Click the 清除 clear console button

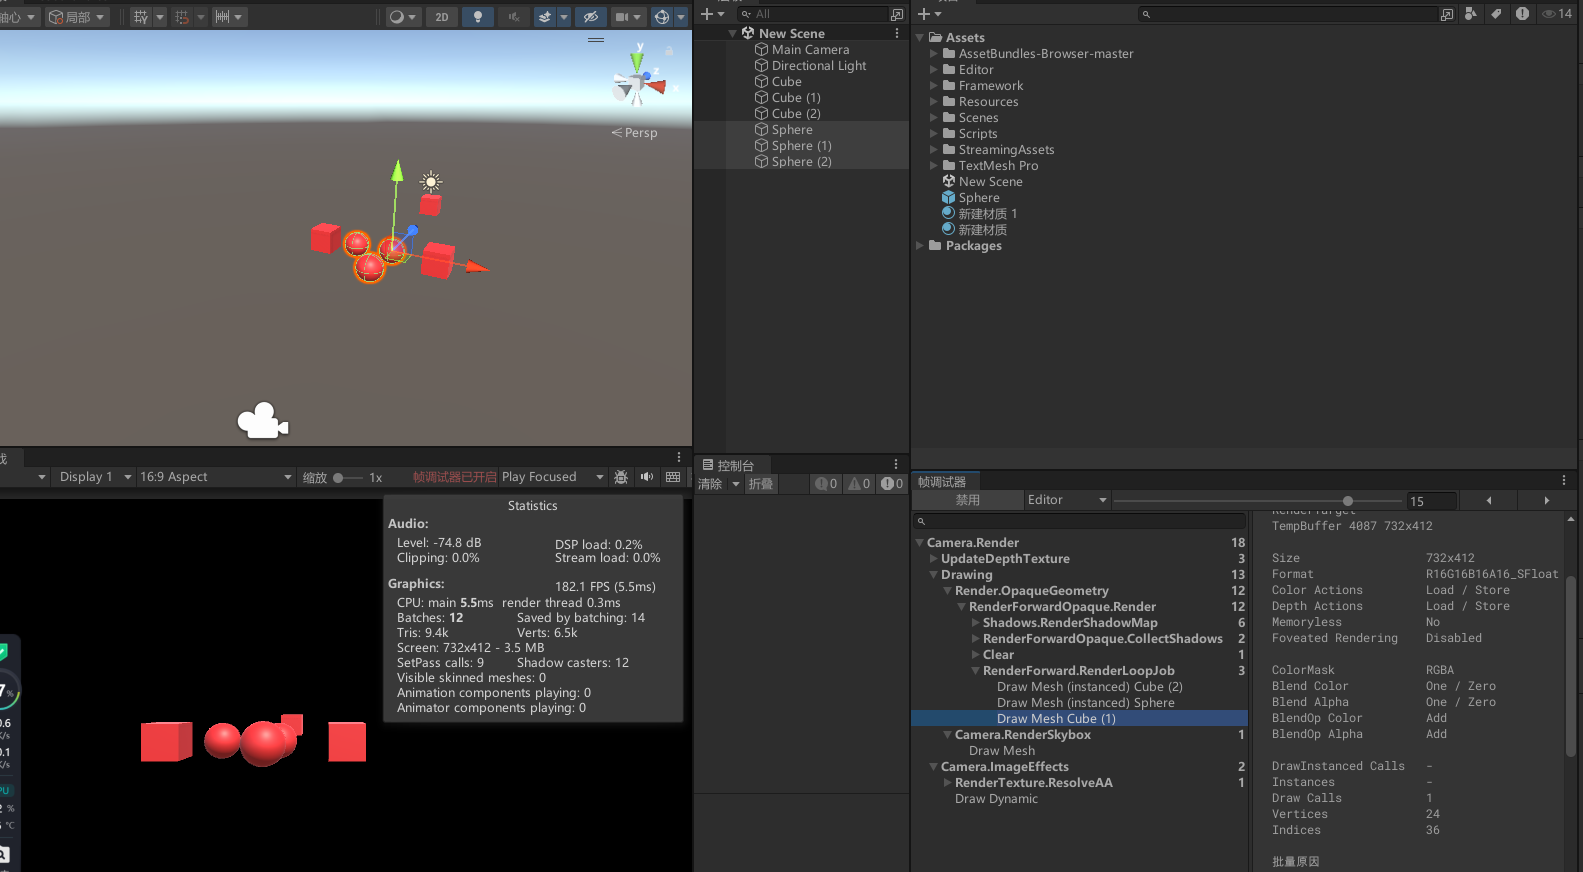710,484
